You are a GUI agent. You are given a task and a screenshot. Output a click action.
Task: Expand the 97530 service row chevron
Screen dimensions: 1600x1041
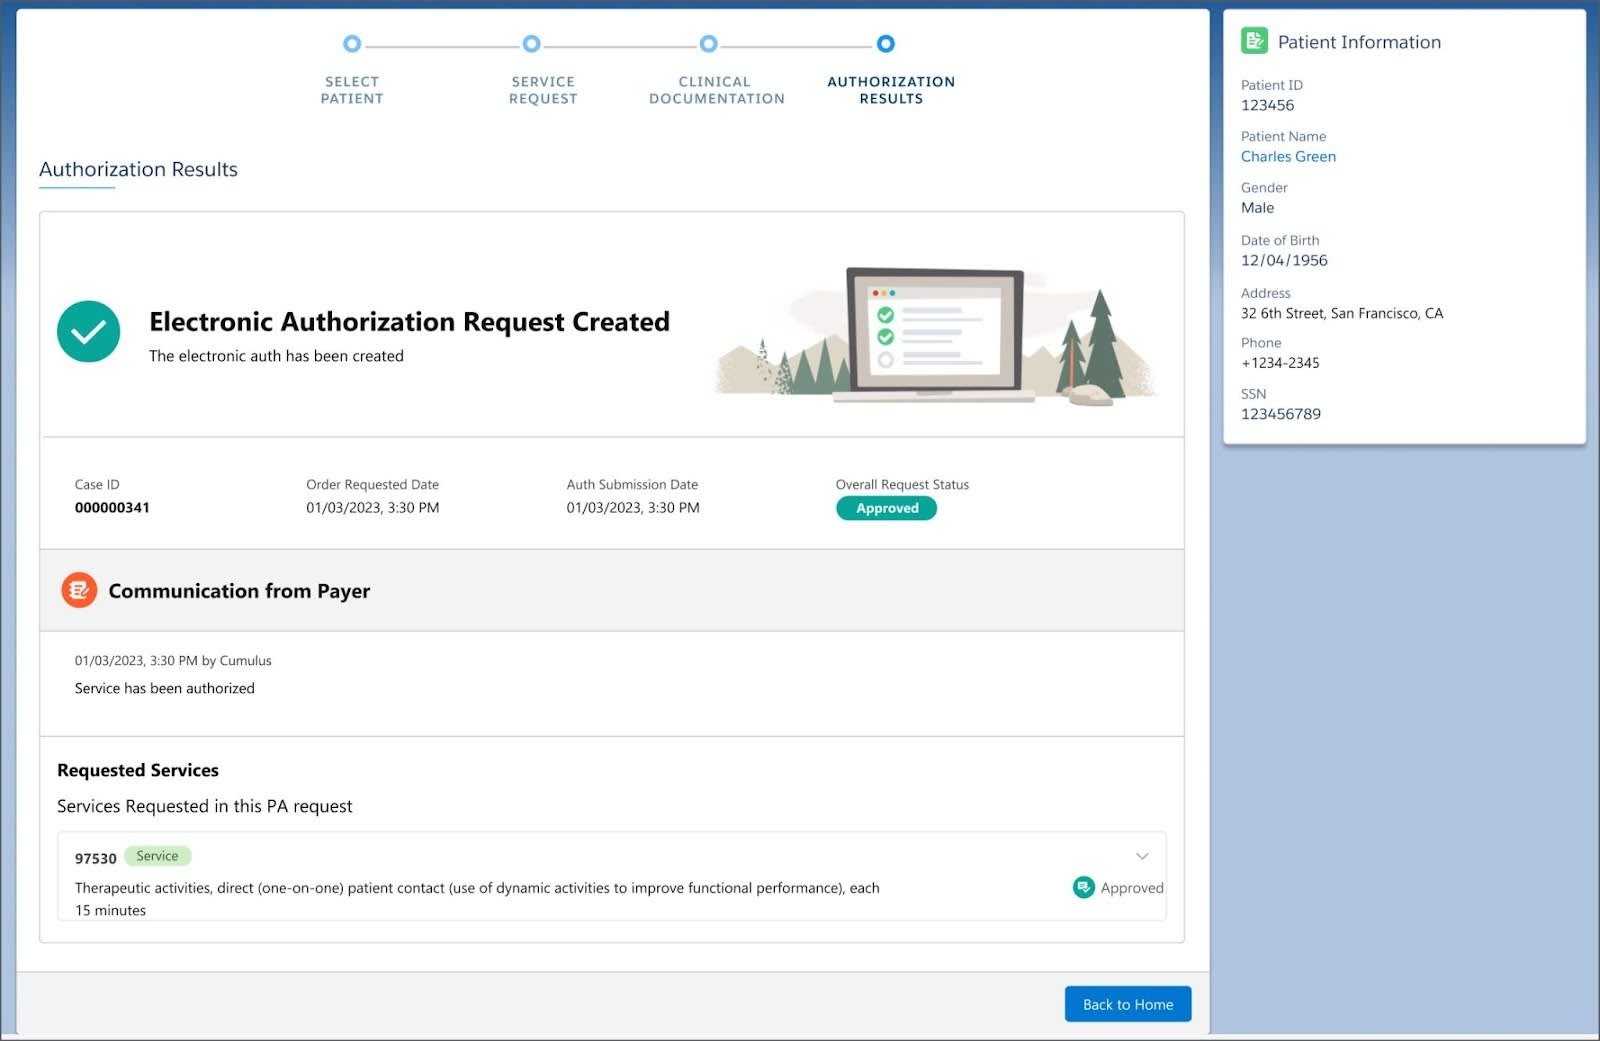1142,856
